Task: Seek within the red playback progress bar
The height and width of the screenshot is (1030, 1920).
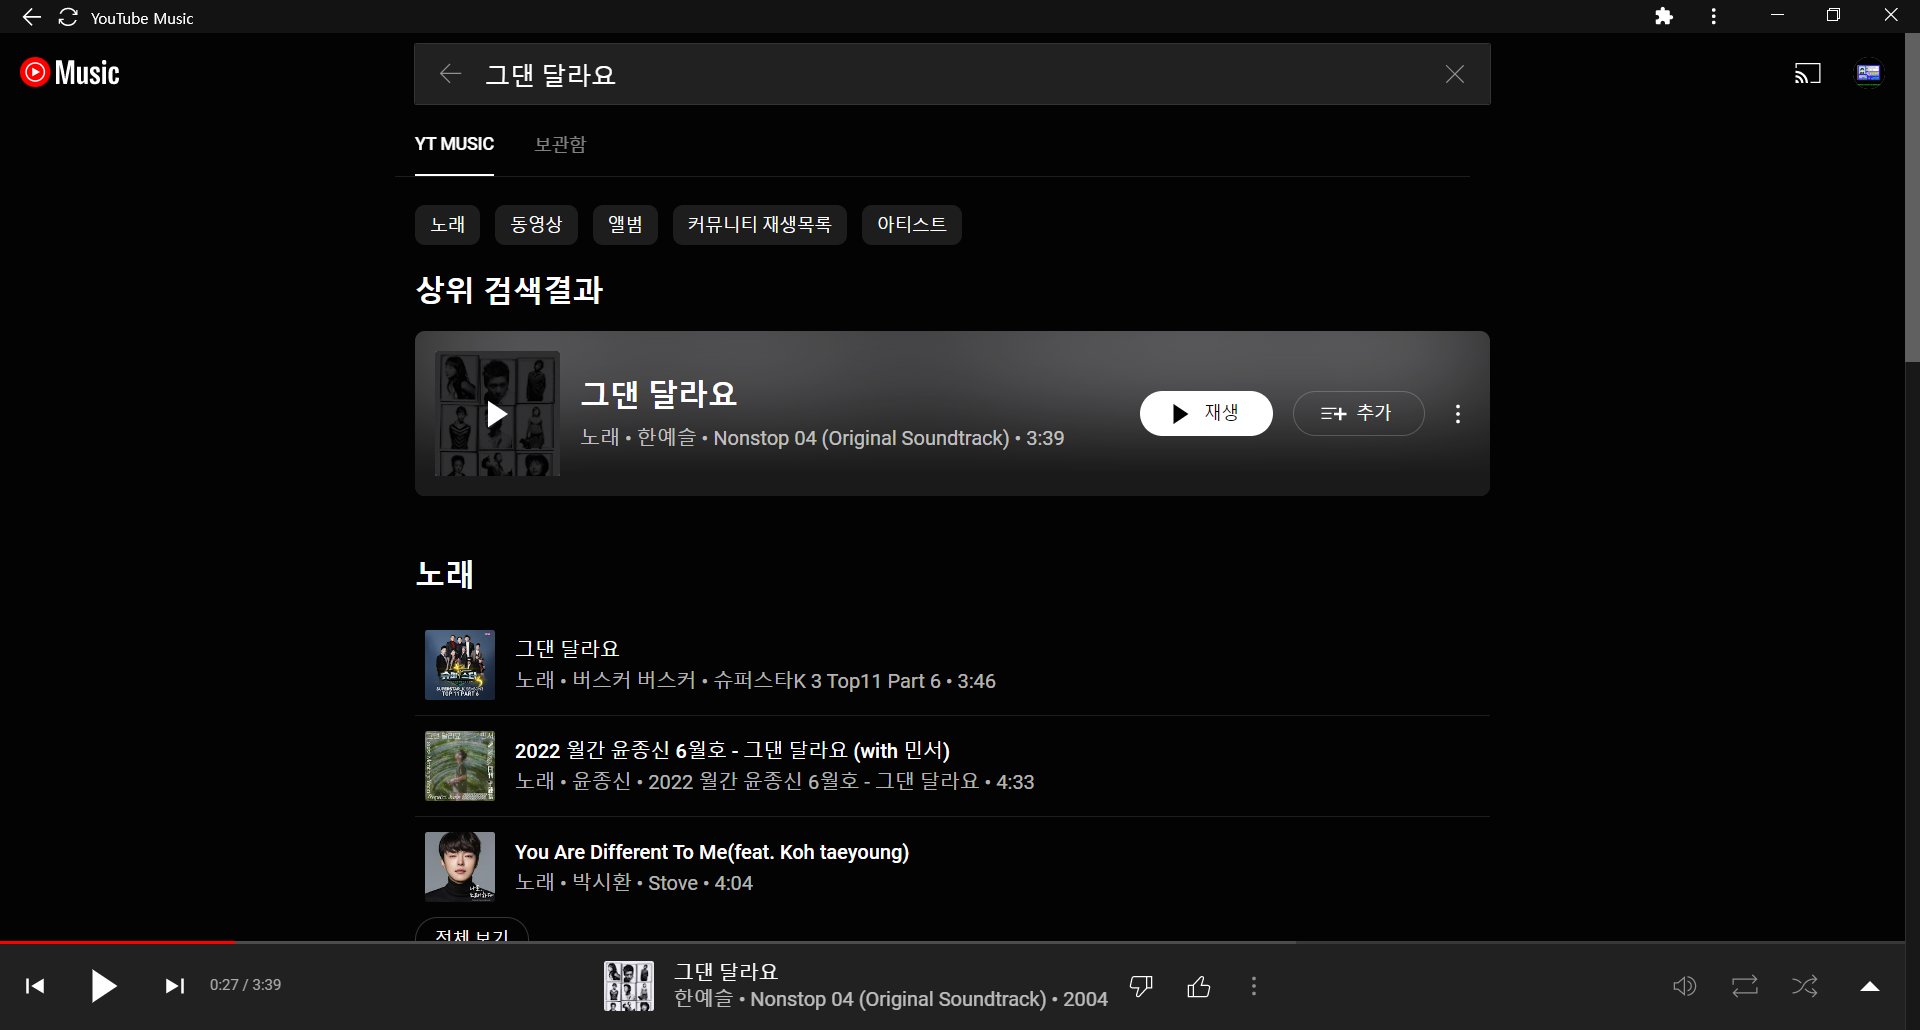Action: point(118,942)
